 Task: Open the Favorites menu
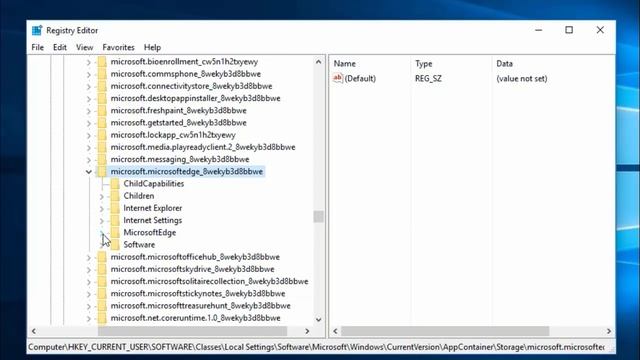(118, 47)
